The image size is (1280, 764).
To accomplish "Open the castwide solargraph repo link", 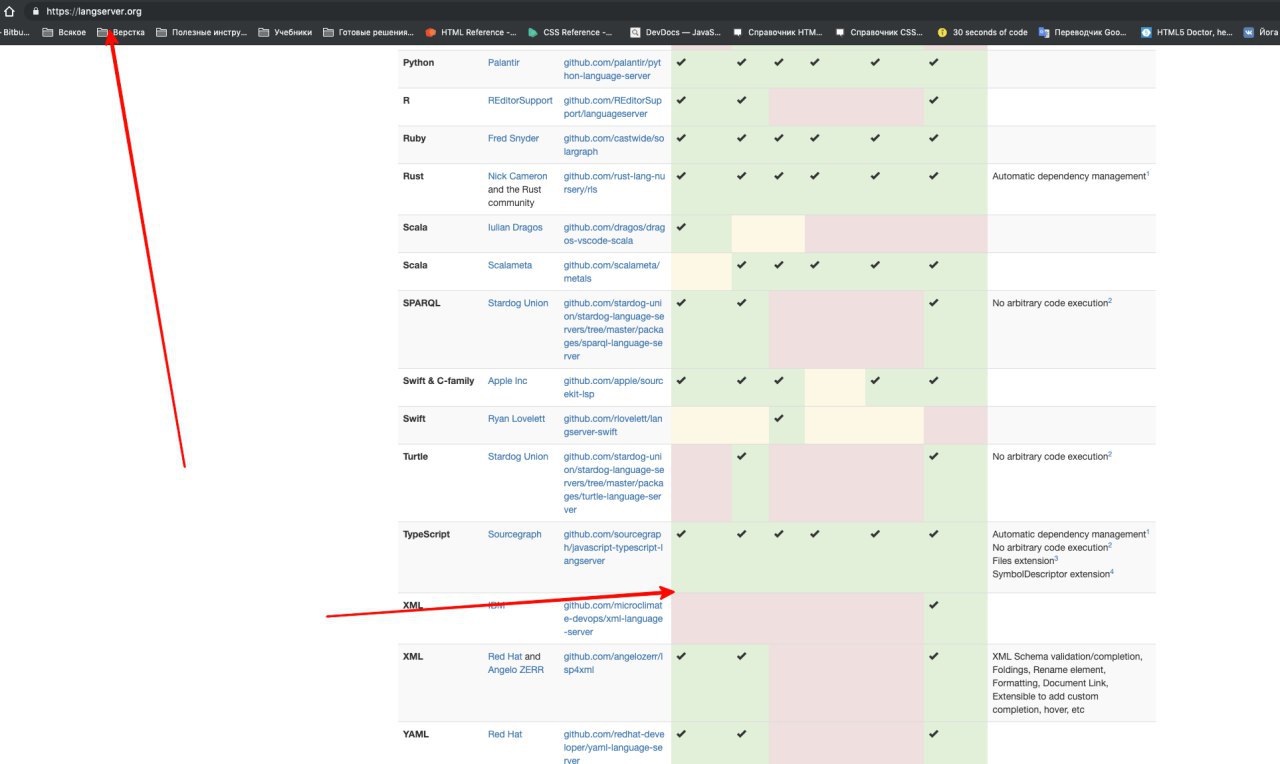I will (613, 145).
